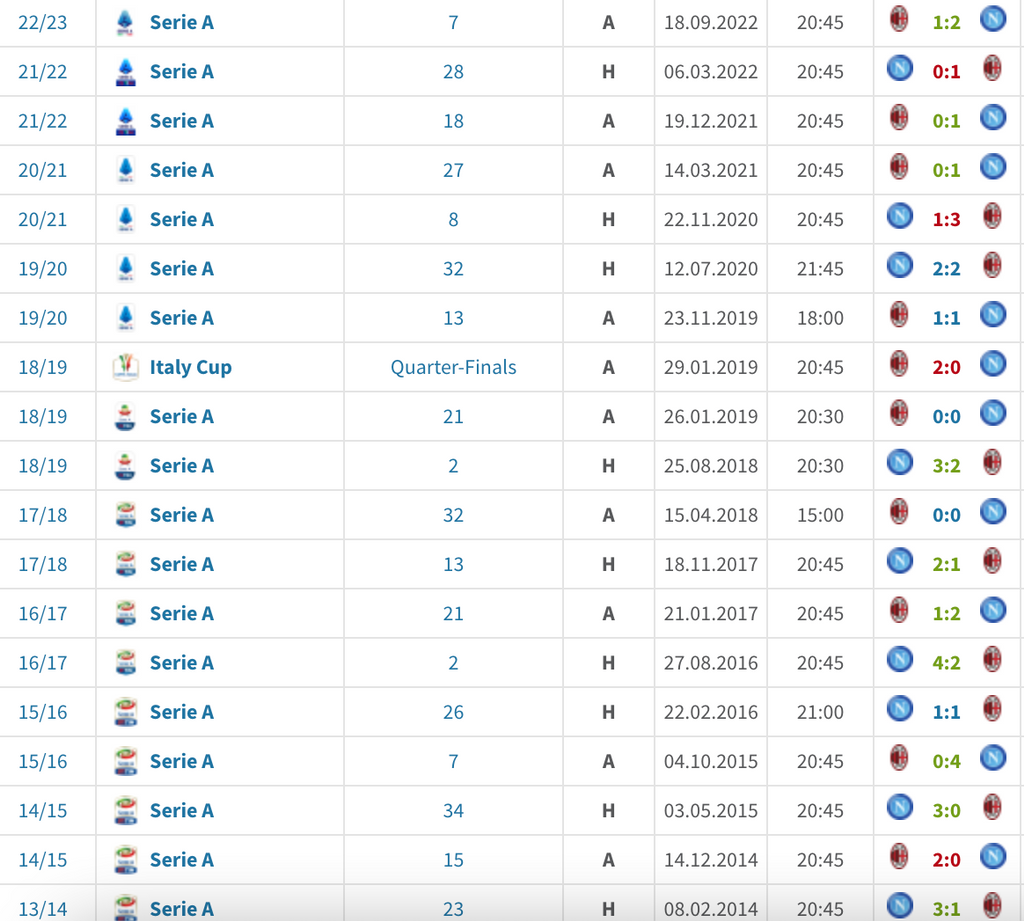Viewport: 1024px width, 921px height.
Task: Open the 2:0 result from 14.12.2014
Action: pyautogui.click(x=946, y=860)
